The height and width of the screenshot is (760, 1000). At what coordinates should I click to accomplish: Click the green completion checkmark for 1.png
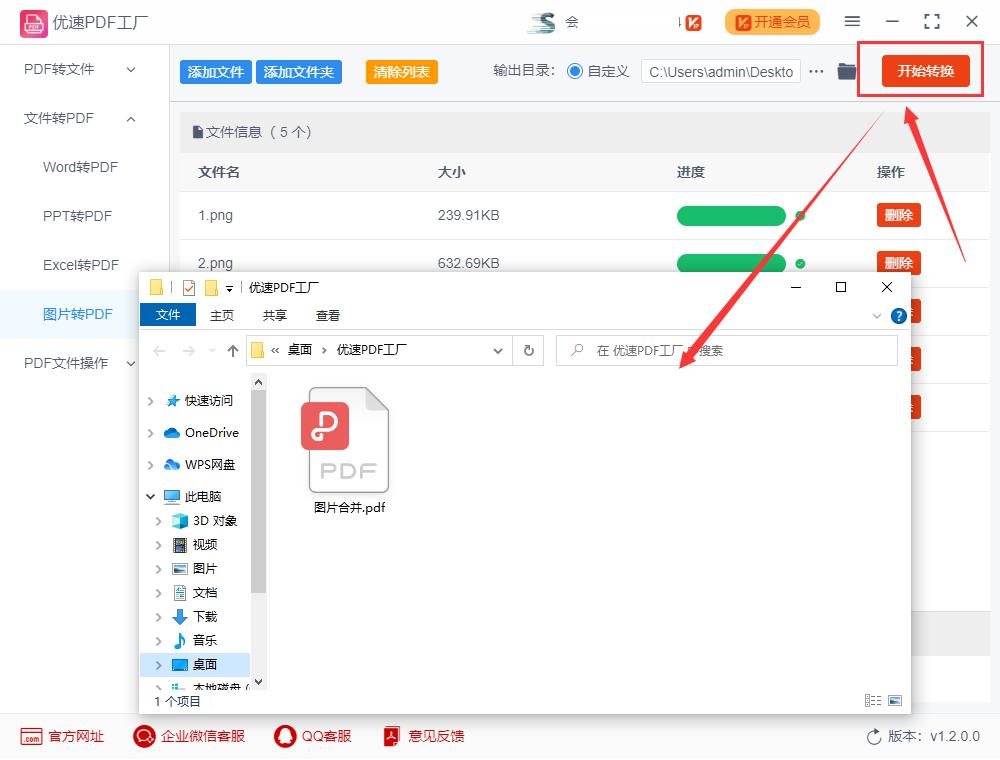tap(799, 215)
